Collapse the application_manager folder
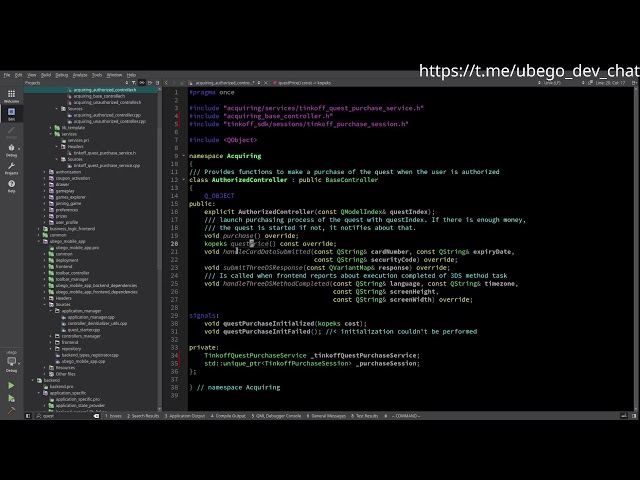640x480 pixels. coord(51,311)
